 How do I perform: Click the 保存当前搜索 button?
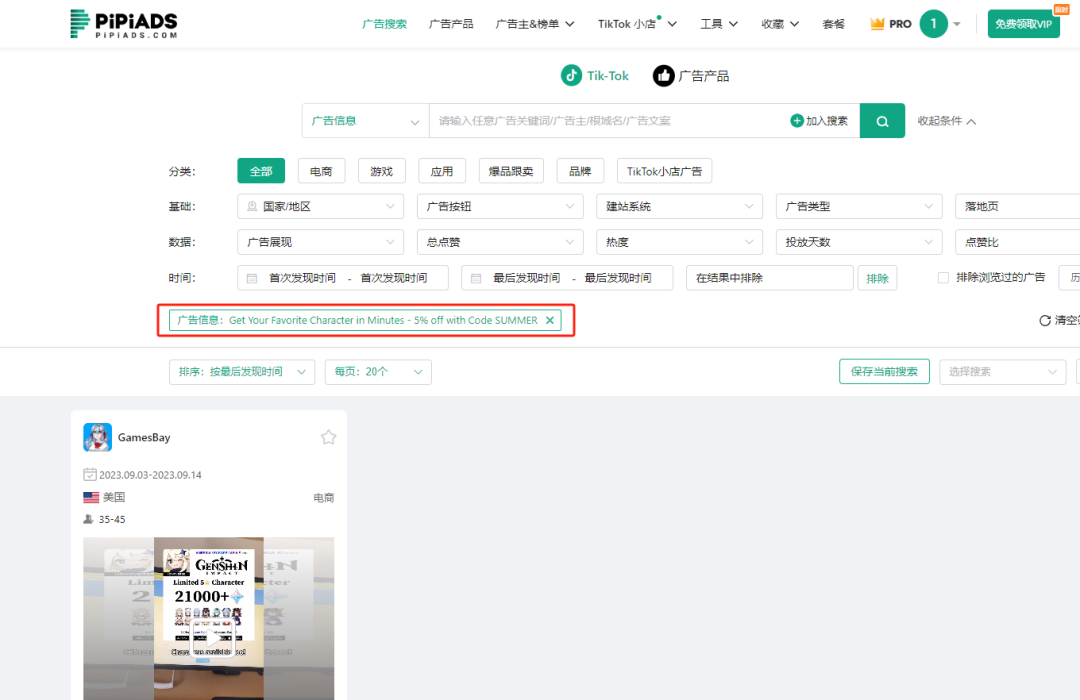(x=884, y=371)
